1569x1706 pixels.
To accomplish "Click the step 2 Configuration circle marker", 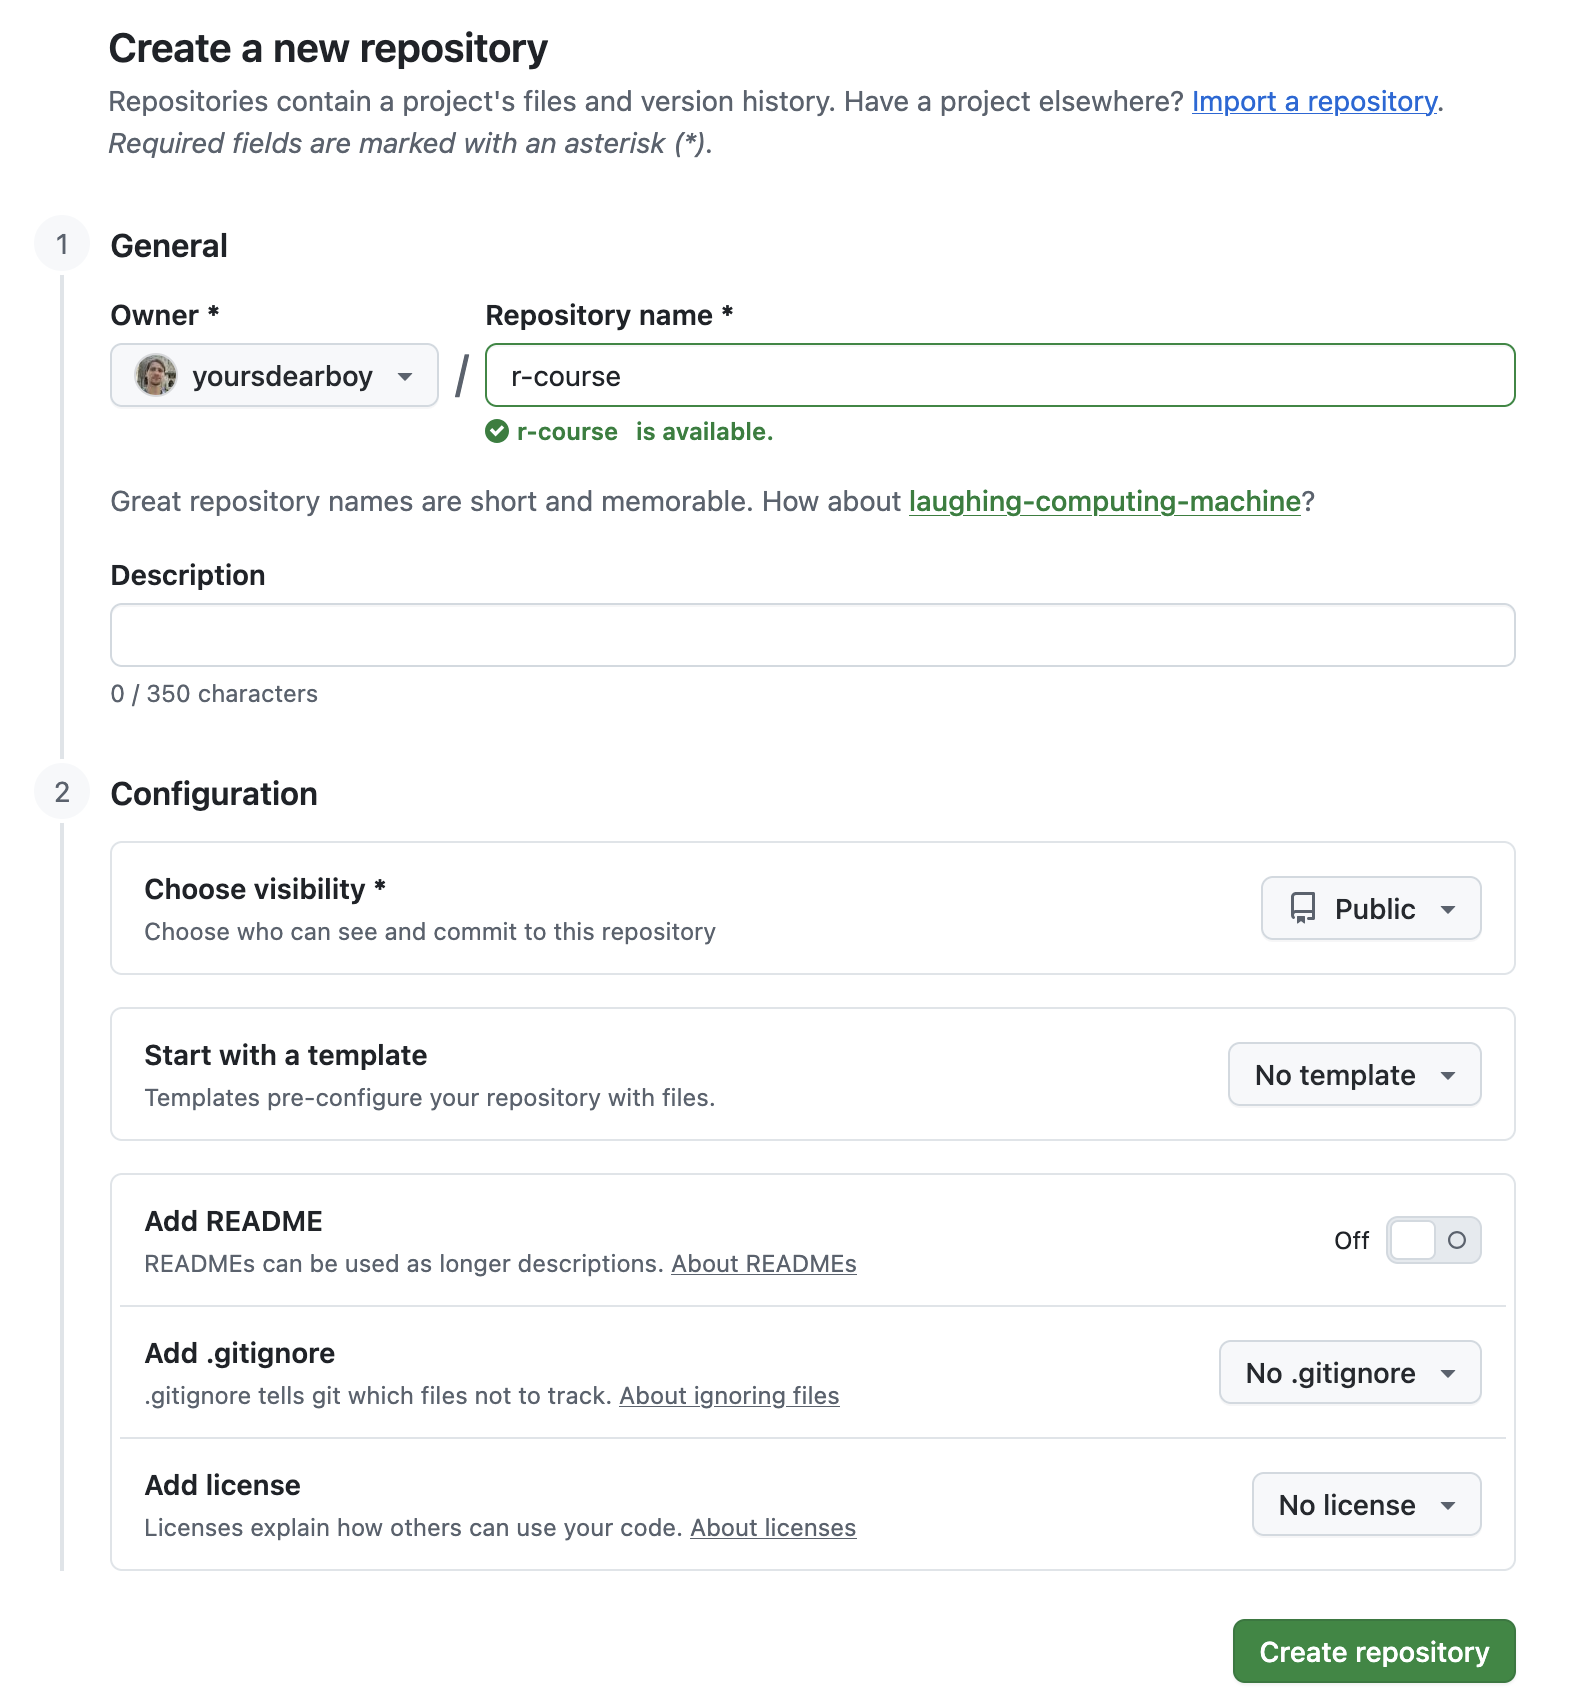I will coord(62,792).
